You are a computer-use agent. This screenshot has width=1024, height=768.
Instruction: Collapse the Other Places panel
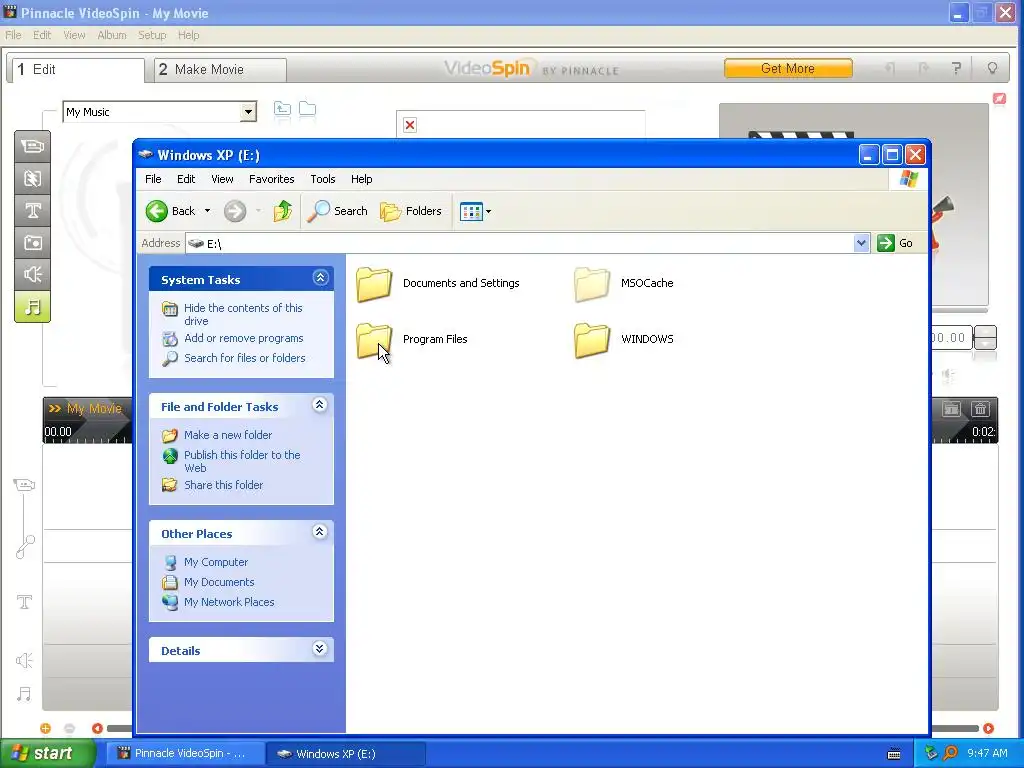[x=319, y=532]
